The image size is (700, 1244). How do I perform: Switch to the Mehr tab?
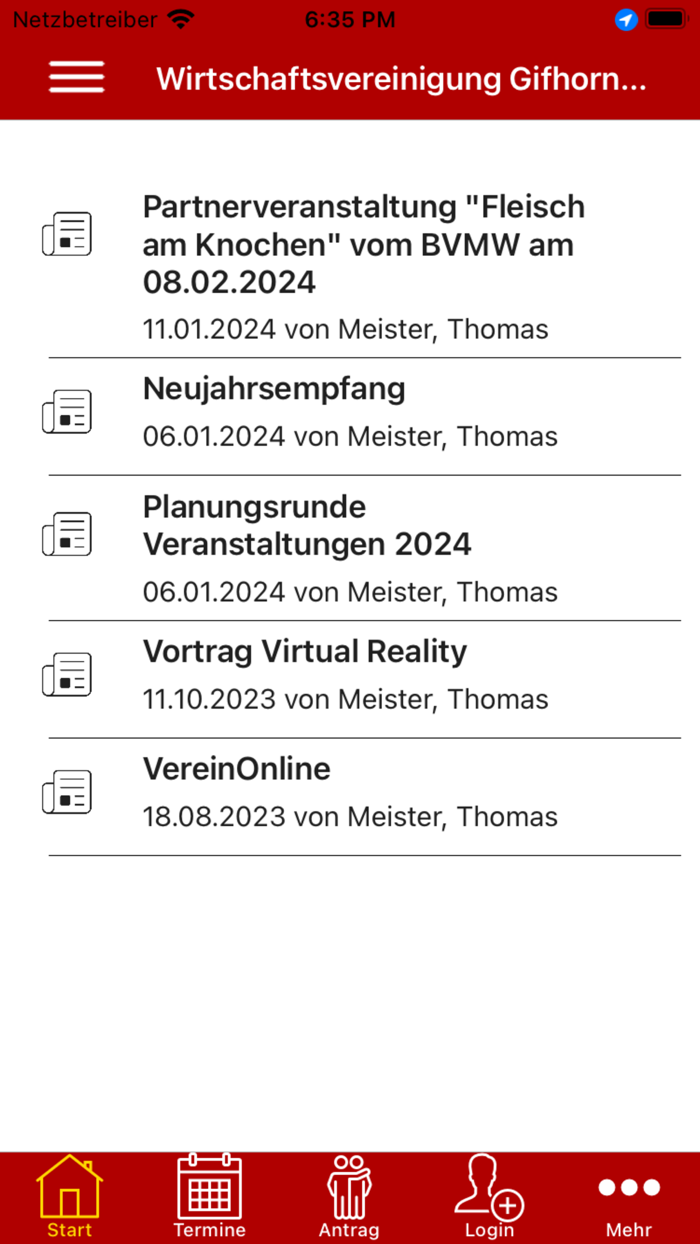(628, 1195)
